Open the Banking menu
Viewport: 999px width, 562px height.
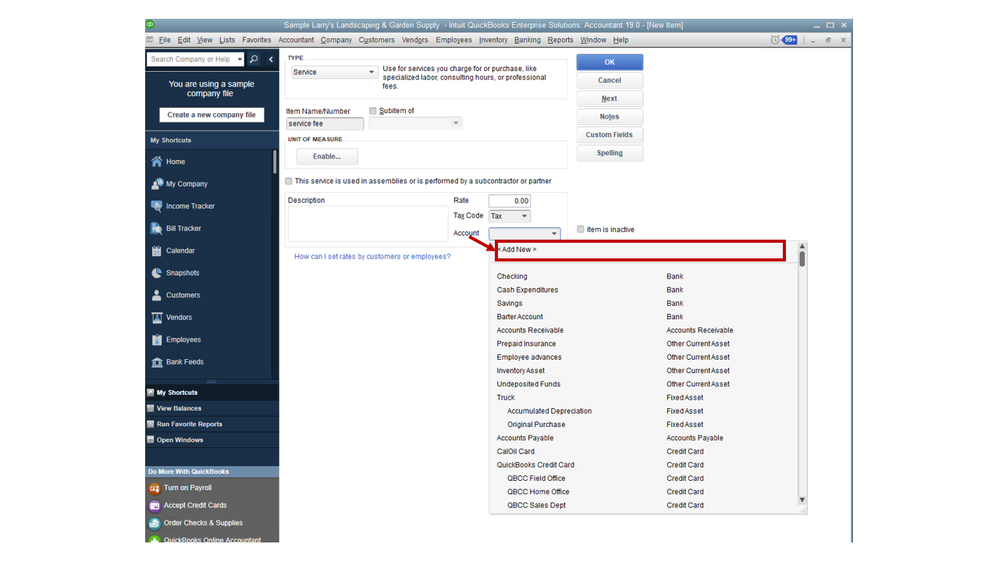pyautogui.click(x=528, y=40)
